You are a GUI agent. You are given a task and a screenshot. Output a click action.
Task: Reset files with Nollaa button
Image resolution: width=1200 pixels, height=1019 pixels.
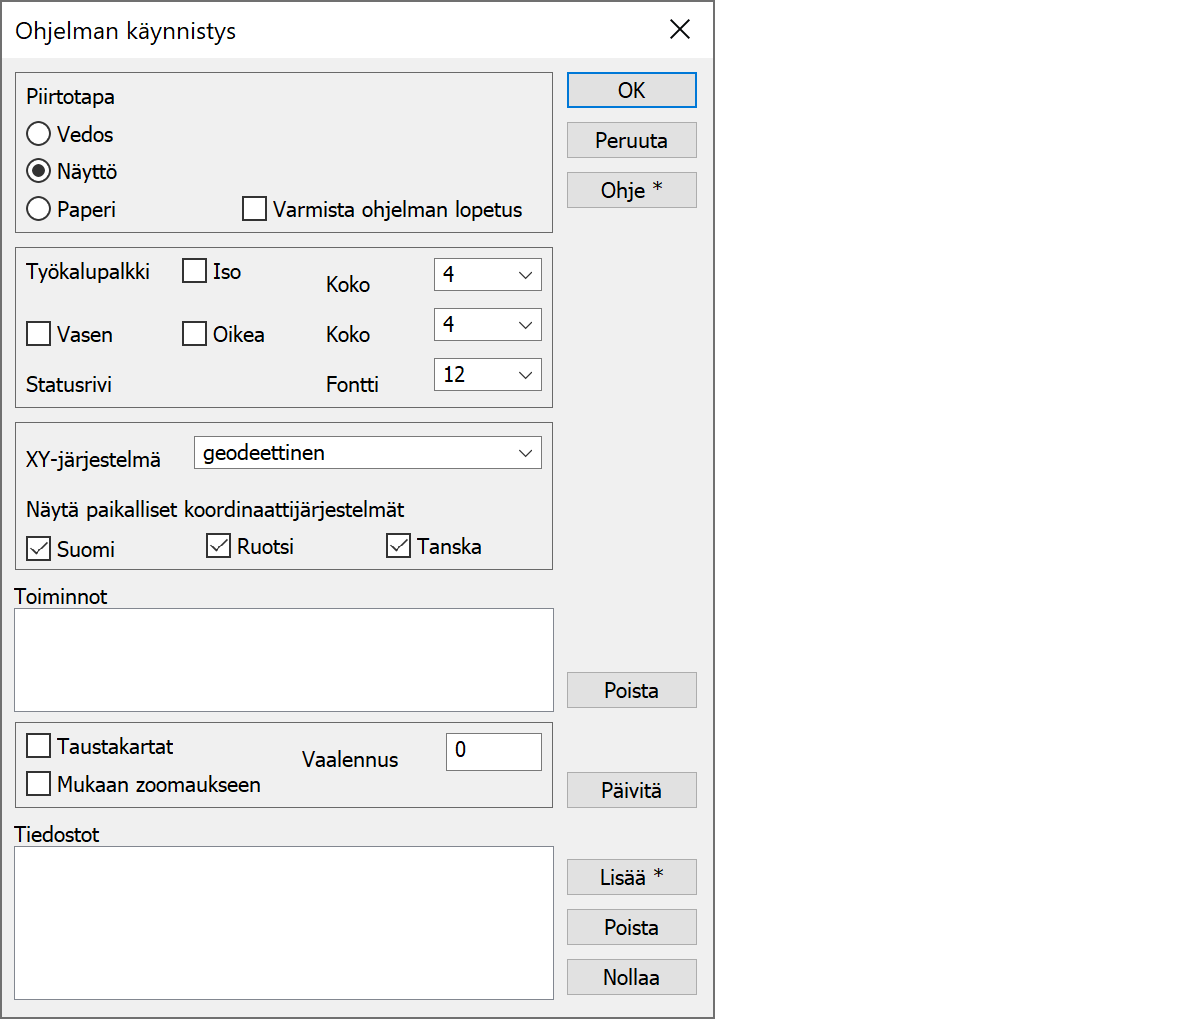632,977
